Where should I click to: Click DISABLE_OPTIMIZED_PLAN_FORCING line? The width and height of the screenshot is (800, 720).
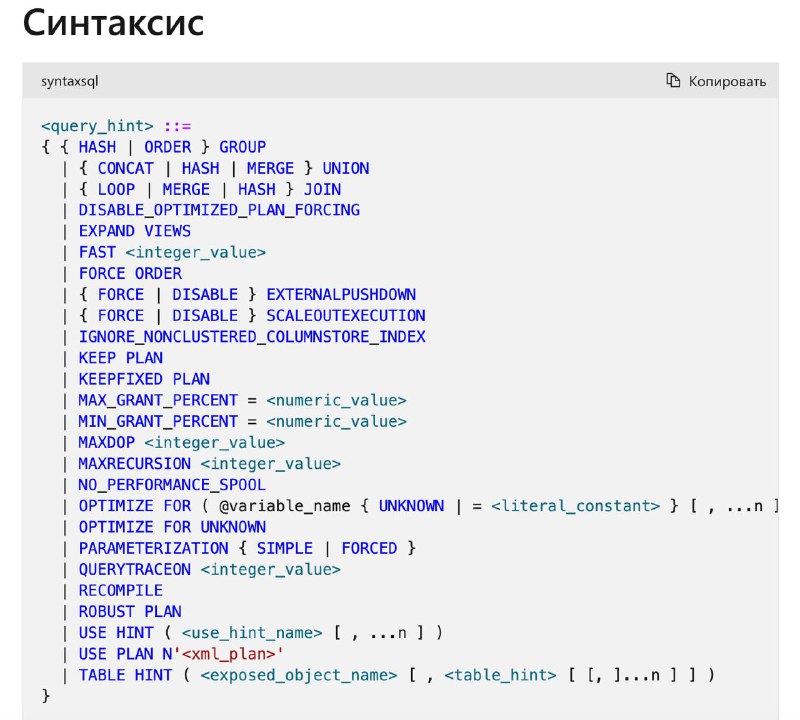219,210
